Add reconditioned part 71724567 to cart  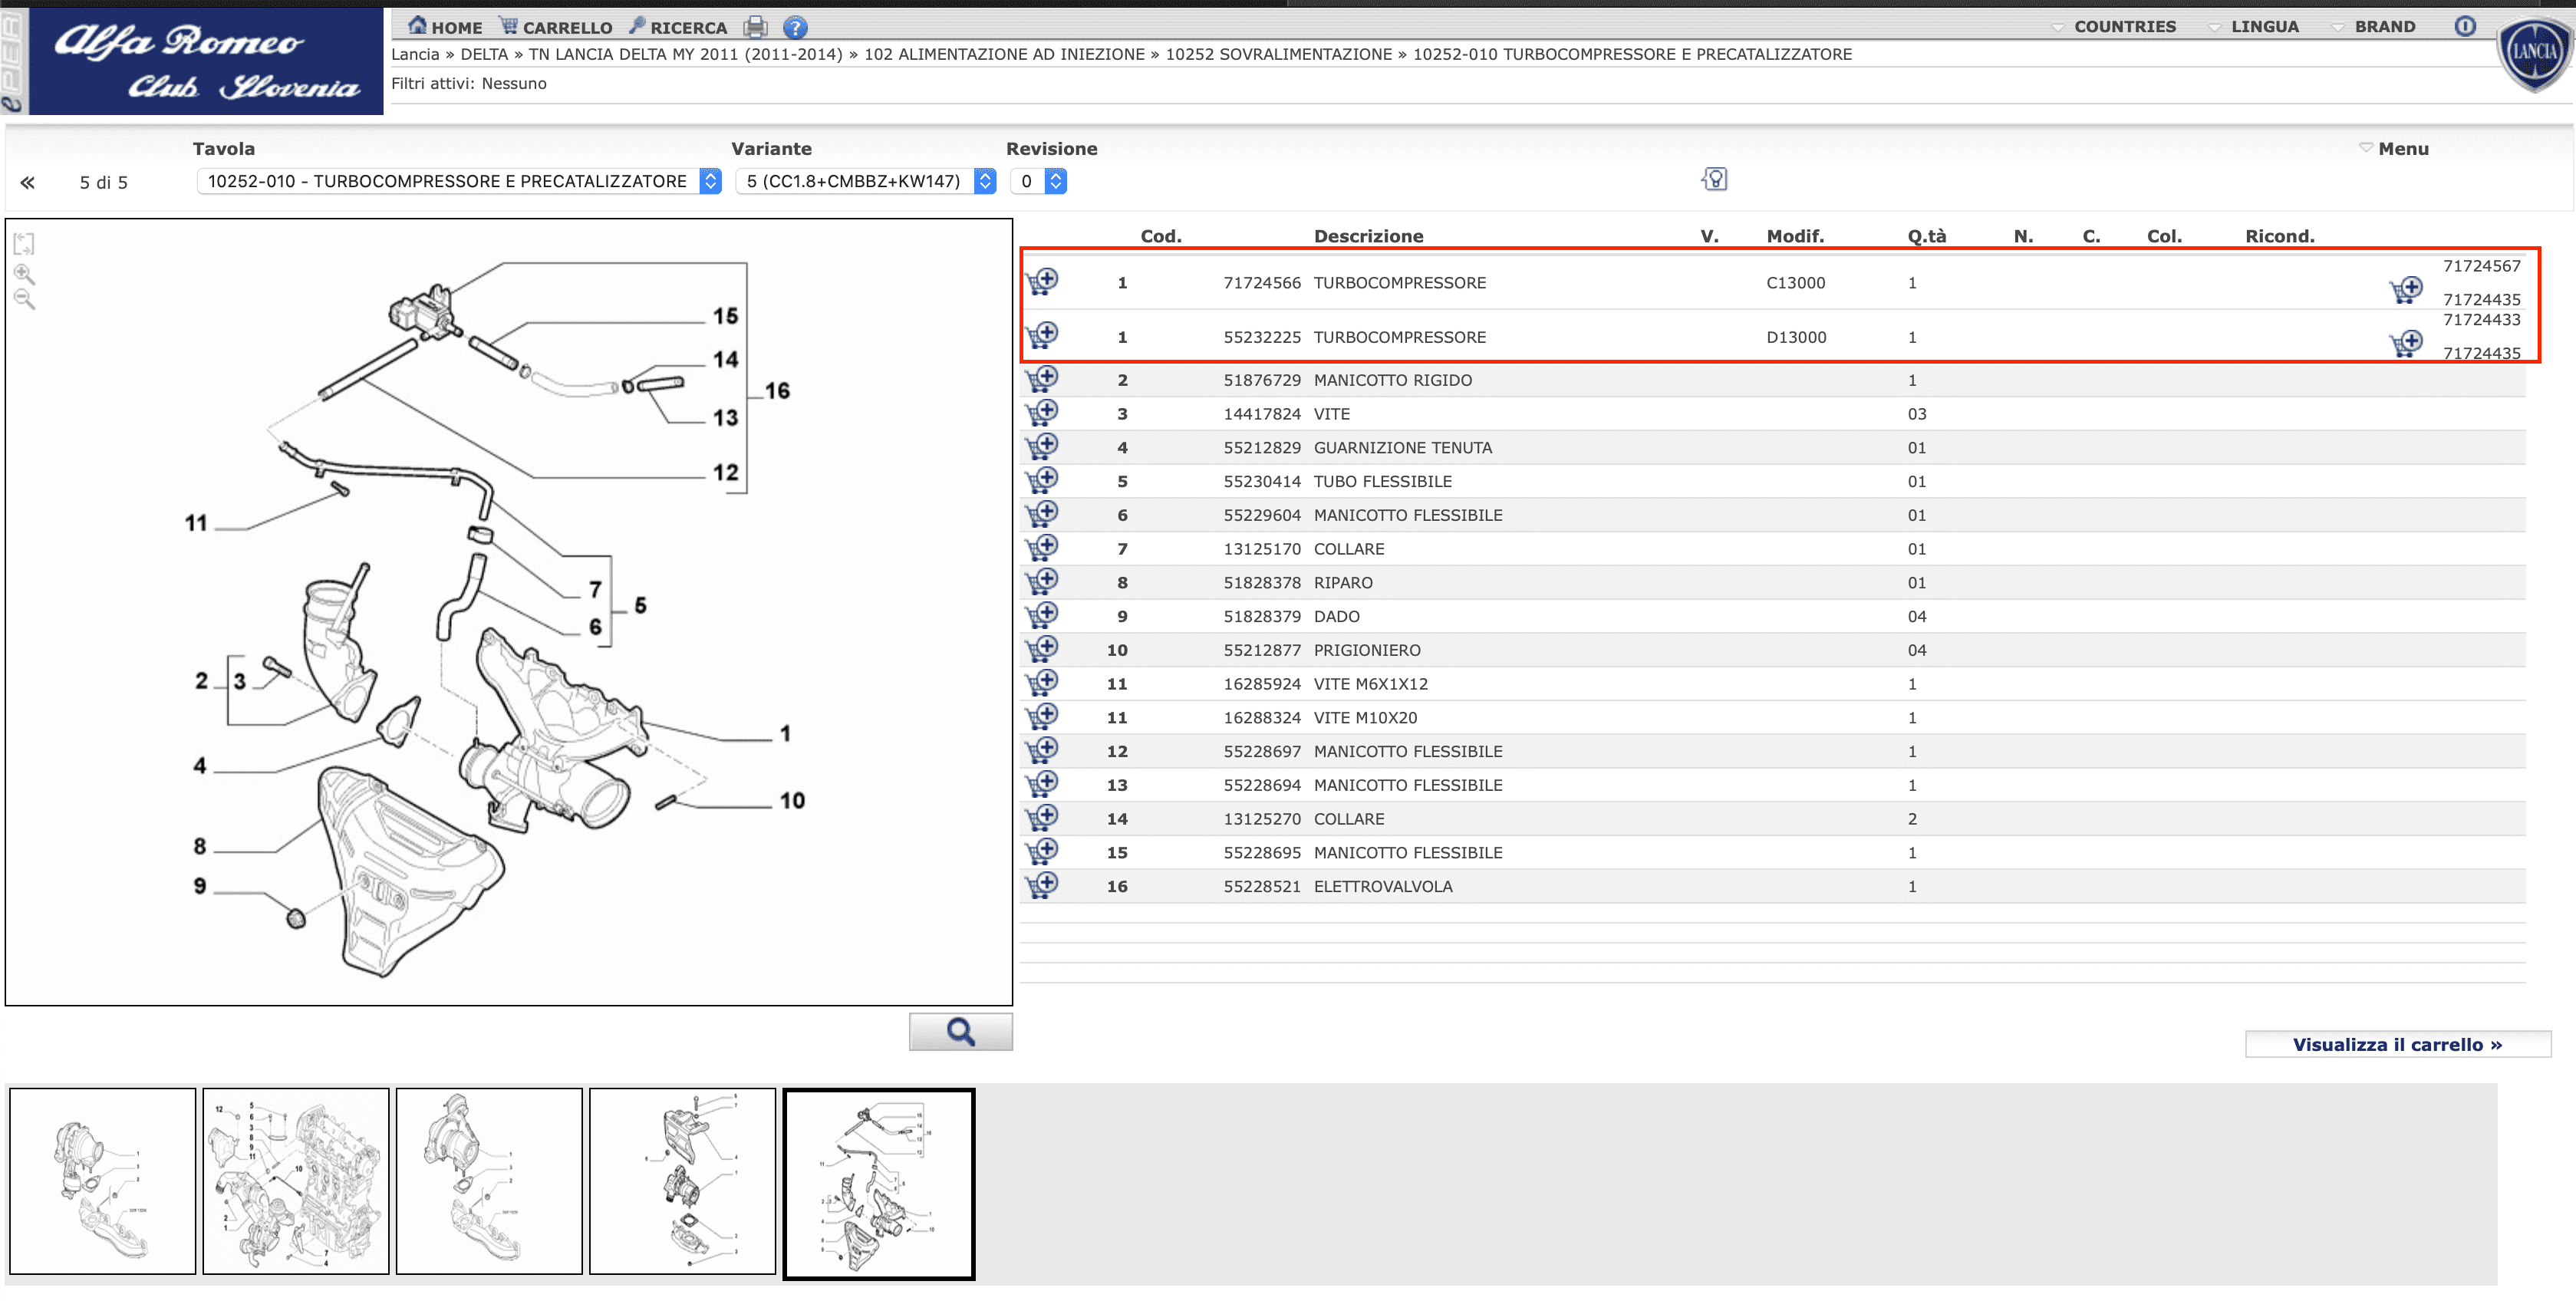coord(2406,290)
